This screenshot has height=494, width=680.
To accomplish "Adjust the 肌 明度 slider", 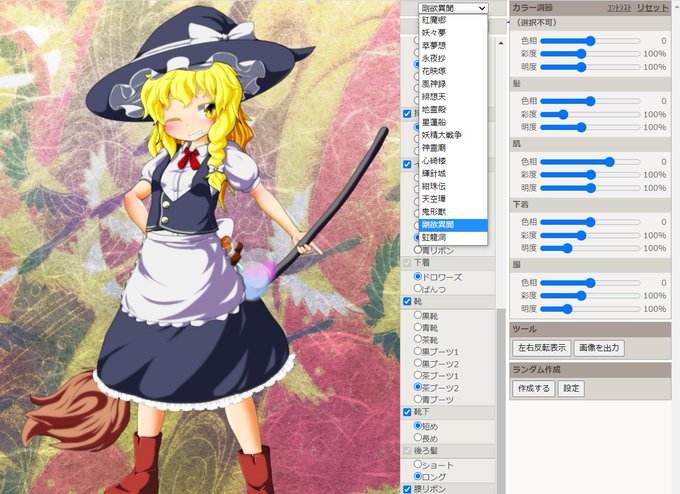I will 590,188.
